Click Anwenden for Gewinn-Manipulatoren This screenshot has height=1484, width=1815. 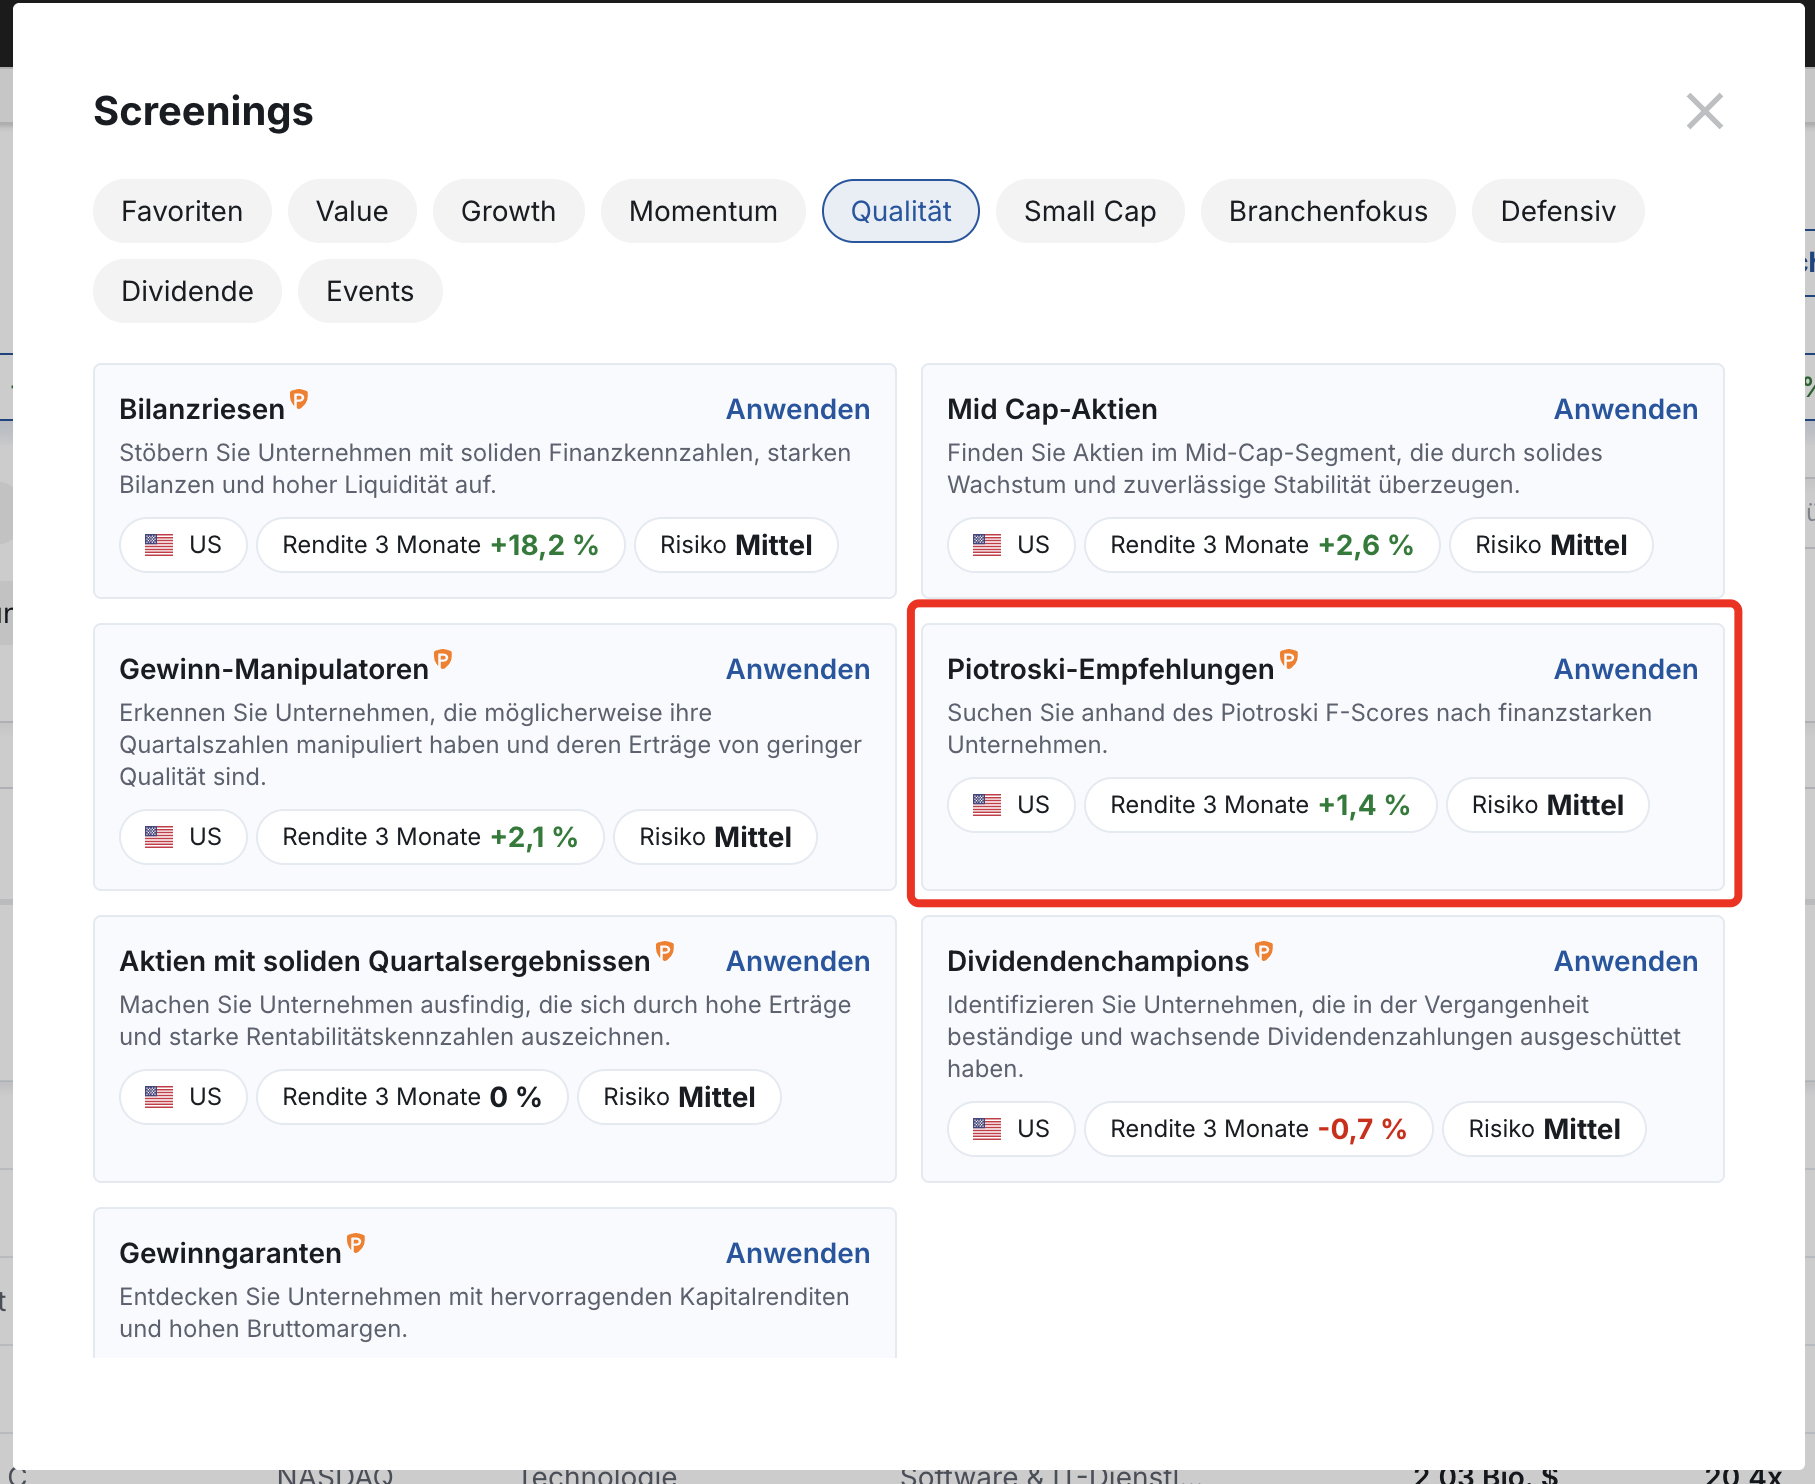(798, 669)
